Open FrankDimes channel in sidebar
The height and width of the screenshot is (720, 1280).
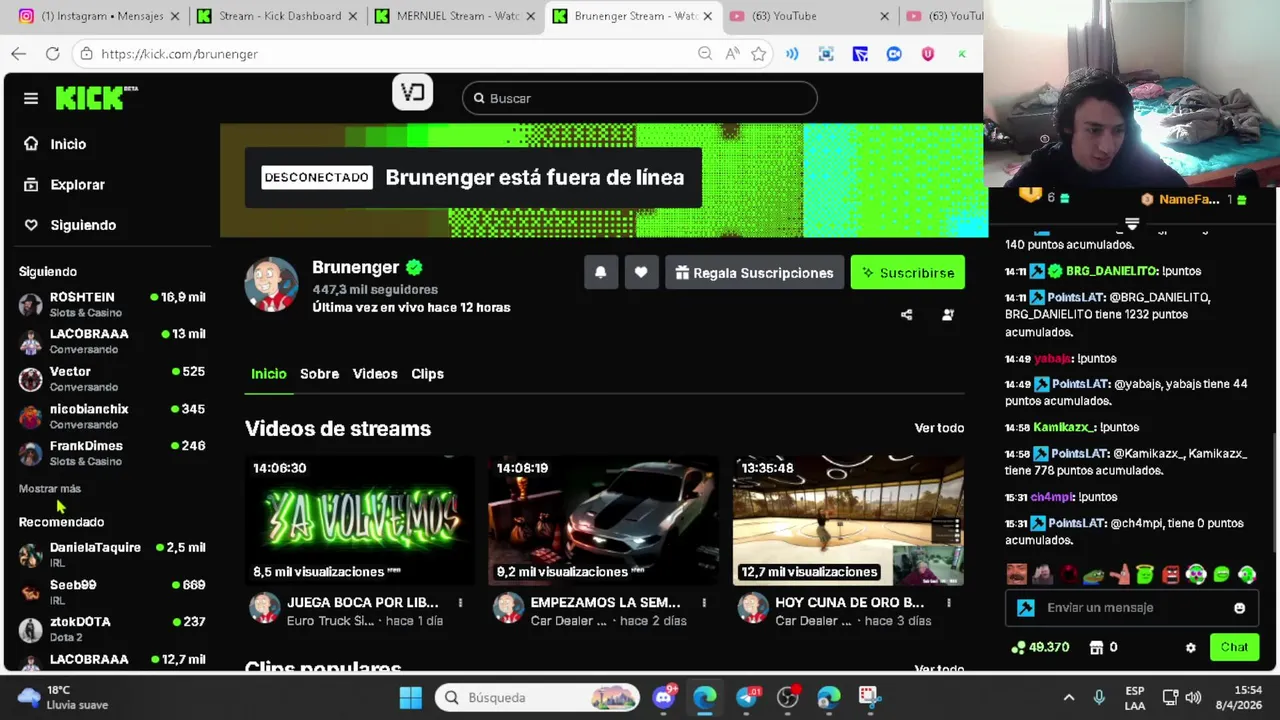tap(112, 453)
